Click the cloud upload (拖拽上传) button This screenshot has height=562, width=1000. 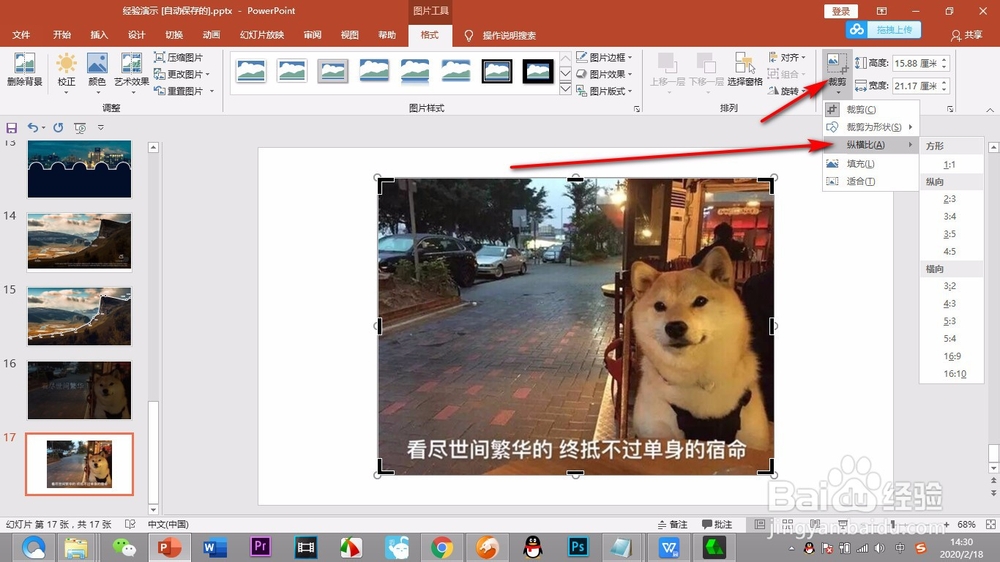[884, 29]
